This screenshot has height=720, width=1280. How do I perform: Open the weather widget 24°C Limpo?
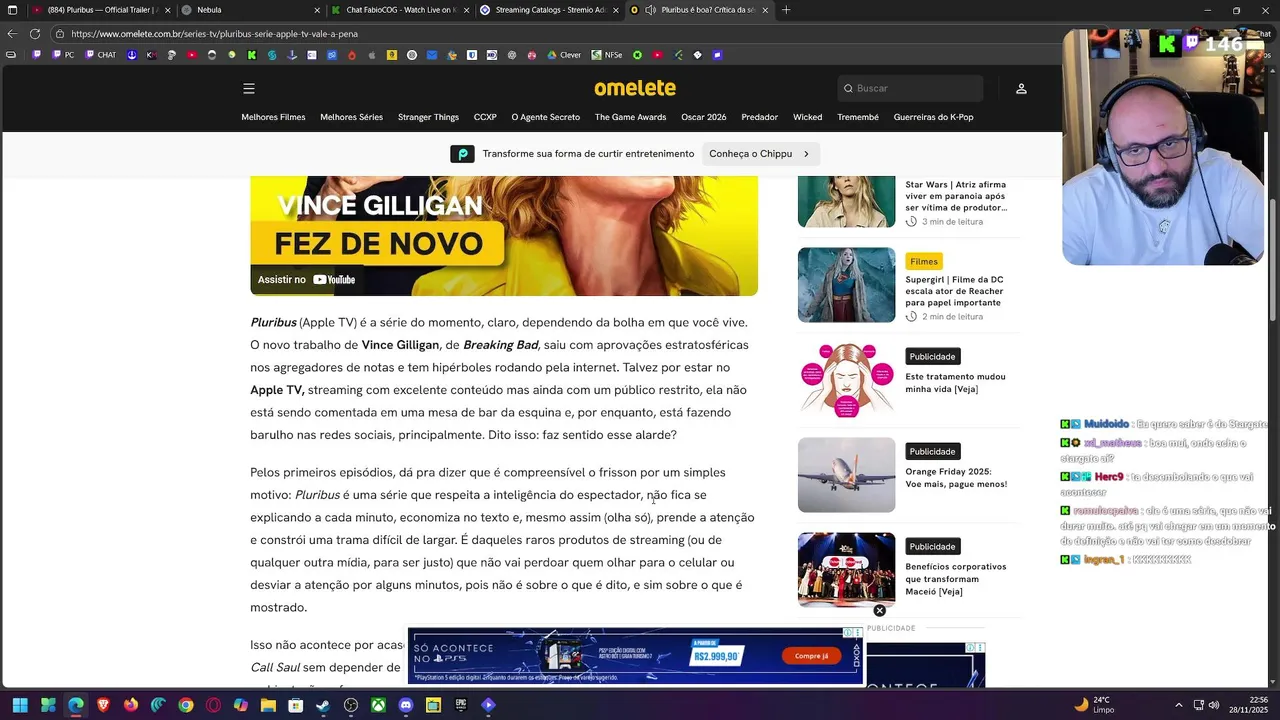[x=1095, y=705]
